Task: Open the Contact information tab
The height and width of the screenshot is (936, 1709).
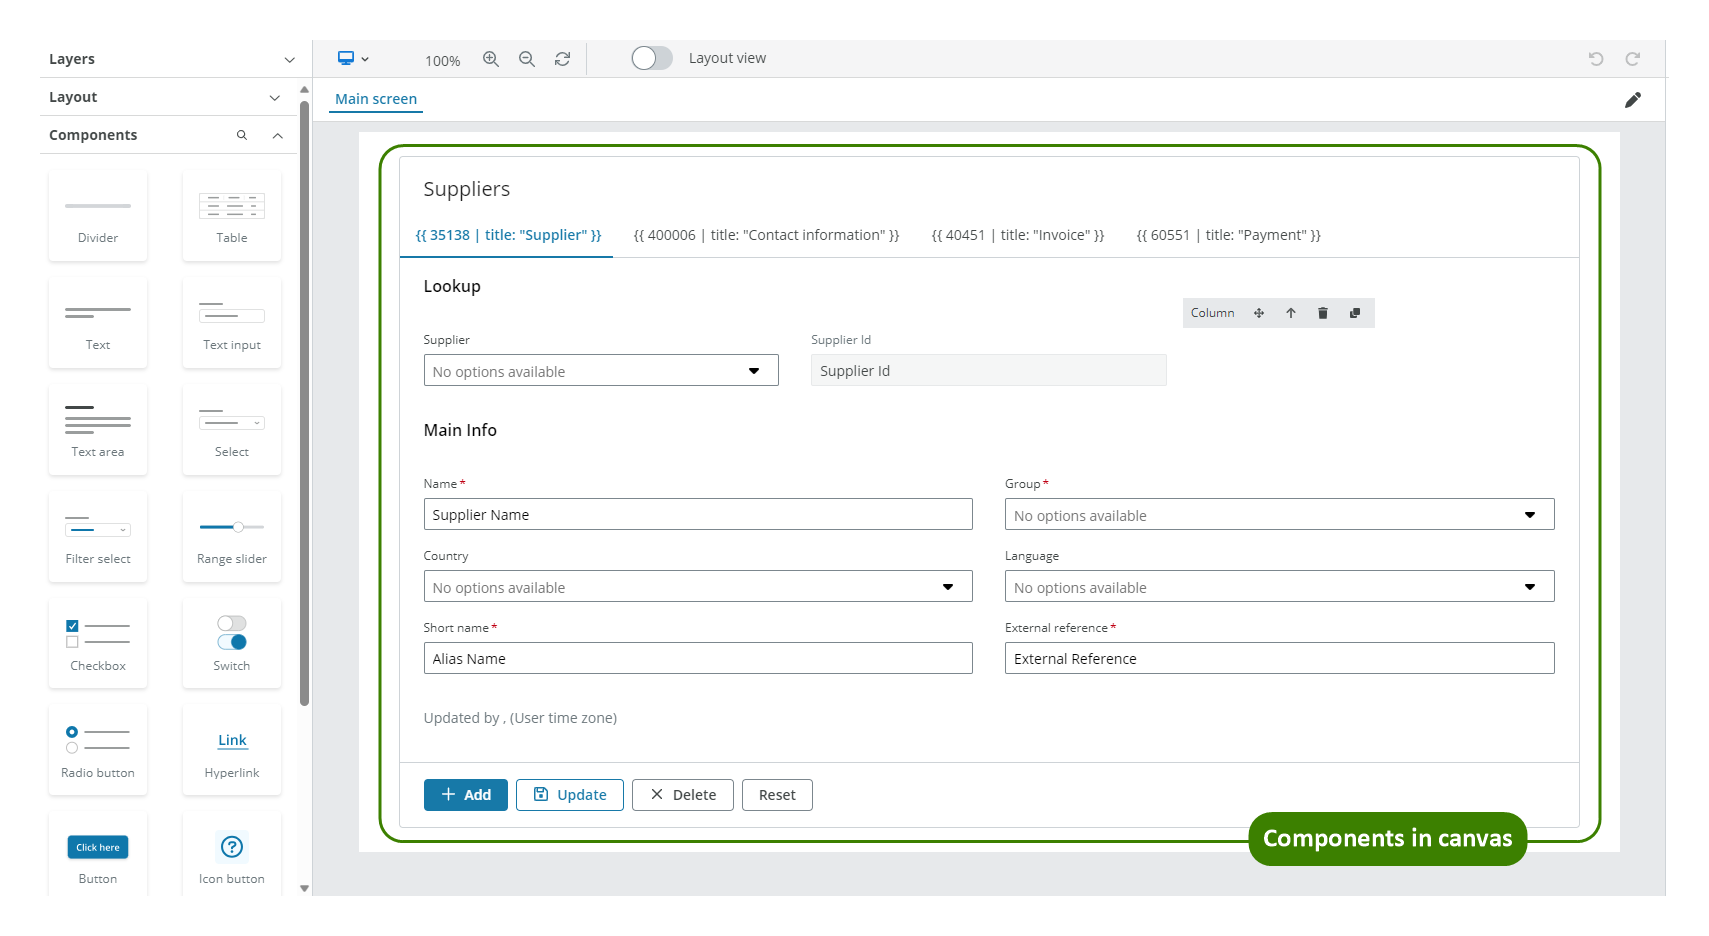Action: [x=766, y=235]
